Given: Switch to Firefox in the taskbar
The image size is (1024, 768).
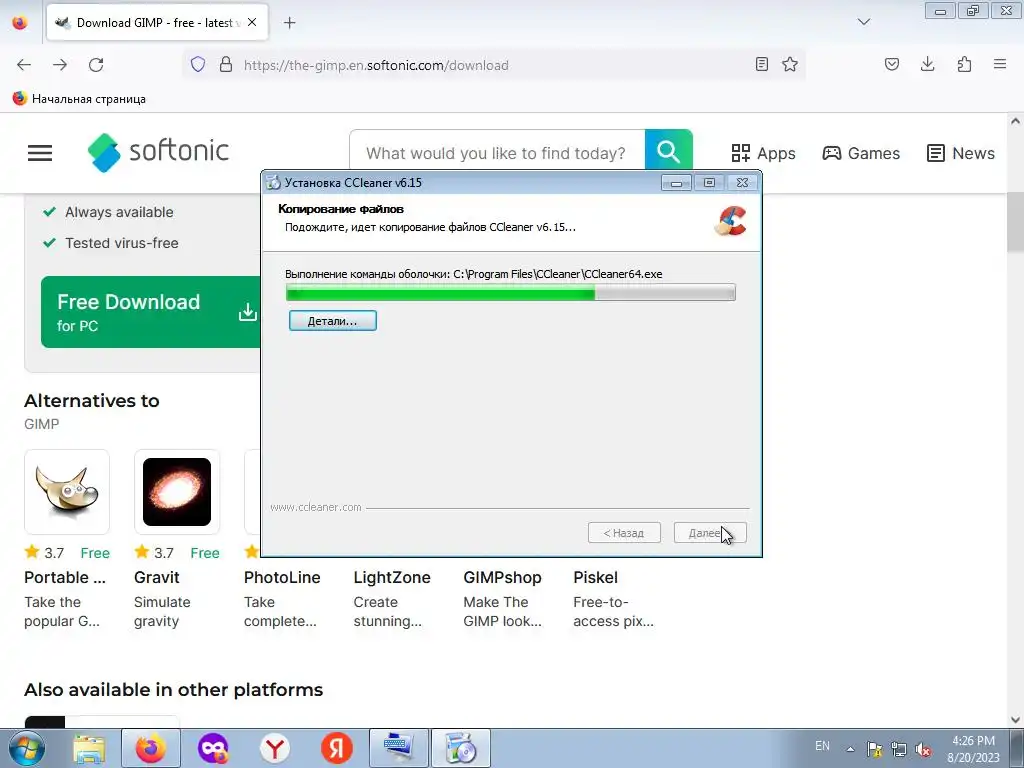Looking at the screenshot, I should [x=150, y=748].
